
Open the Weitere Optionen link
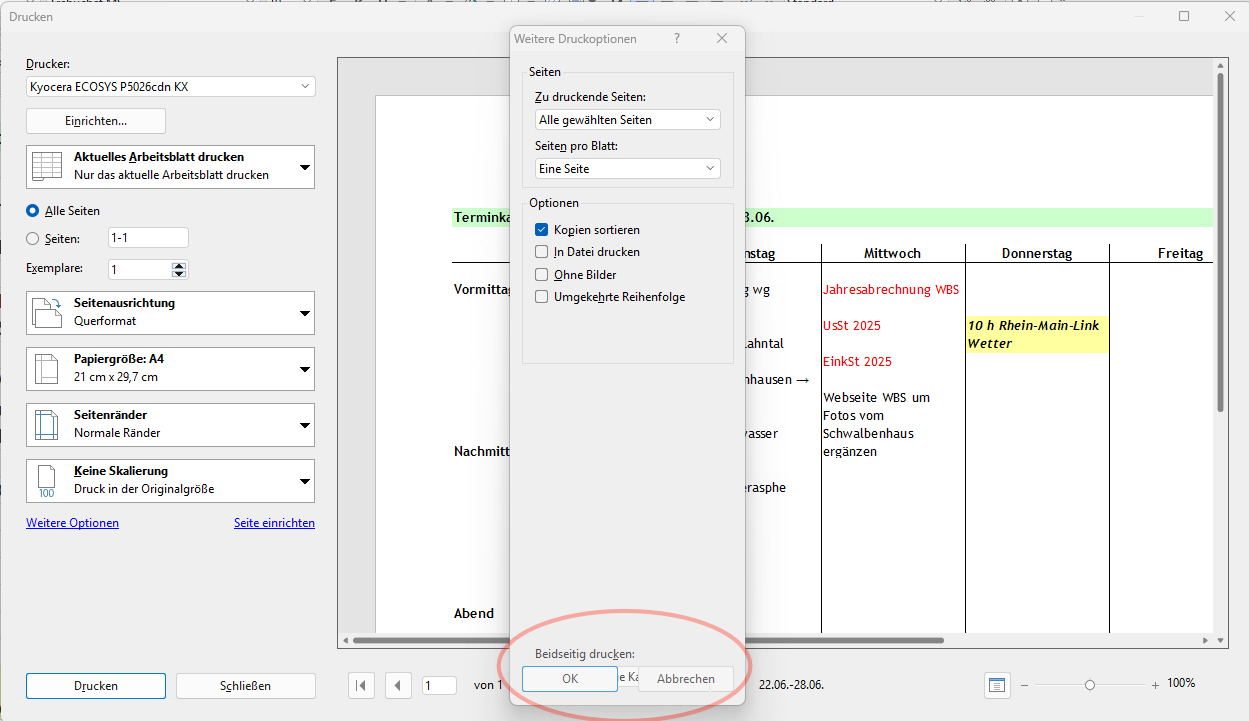pyautogui.click(x=72, y=523)
